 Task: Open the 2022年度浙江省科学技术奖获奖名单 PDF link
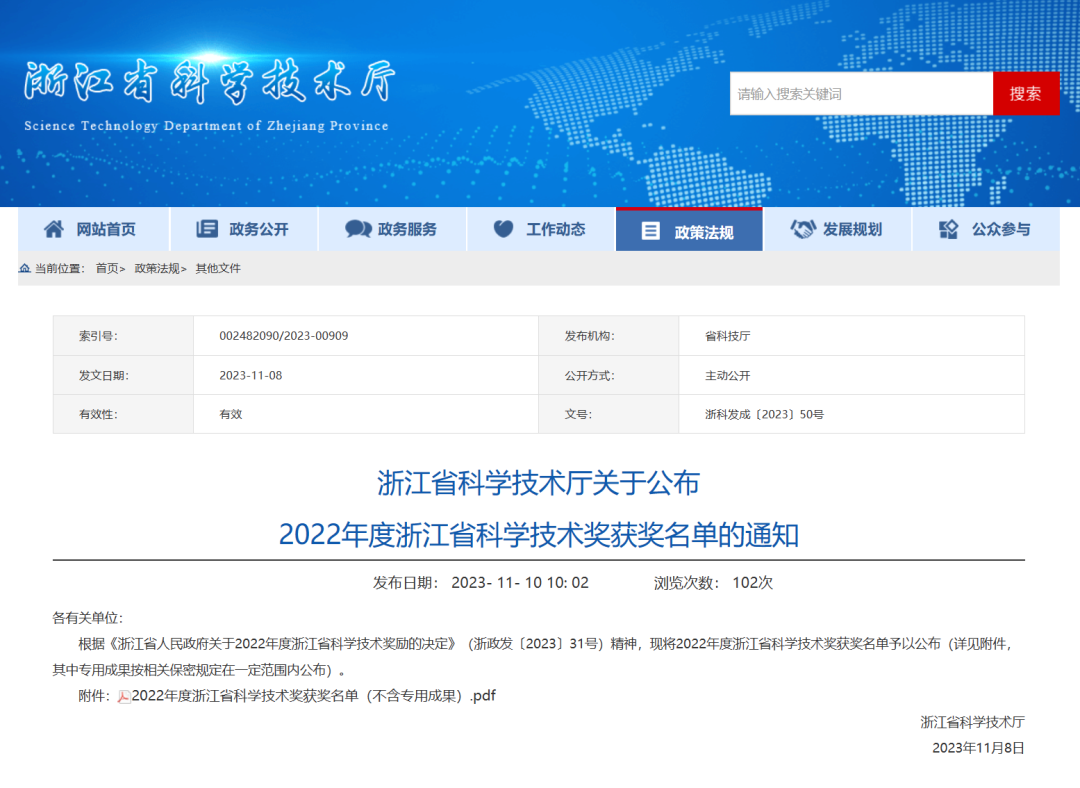(x=314, y=696)
